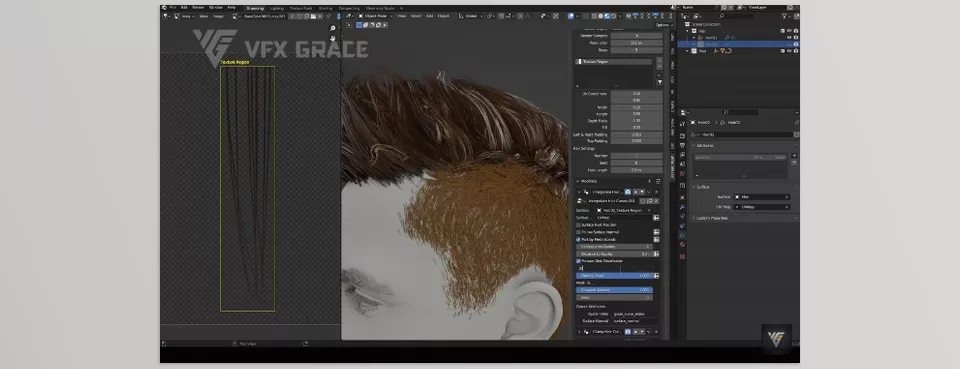The width and height of the screenshot is (960, 369).
Task: Expand the Clamp Hair Curves modifier
Action: [x=579, y=332]
